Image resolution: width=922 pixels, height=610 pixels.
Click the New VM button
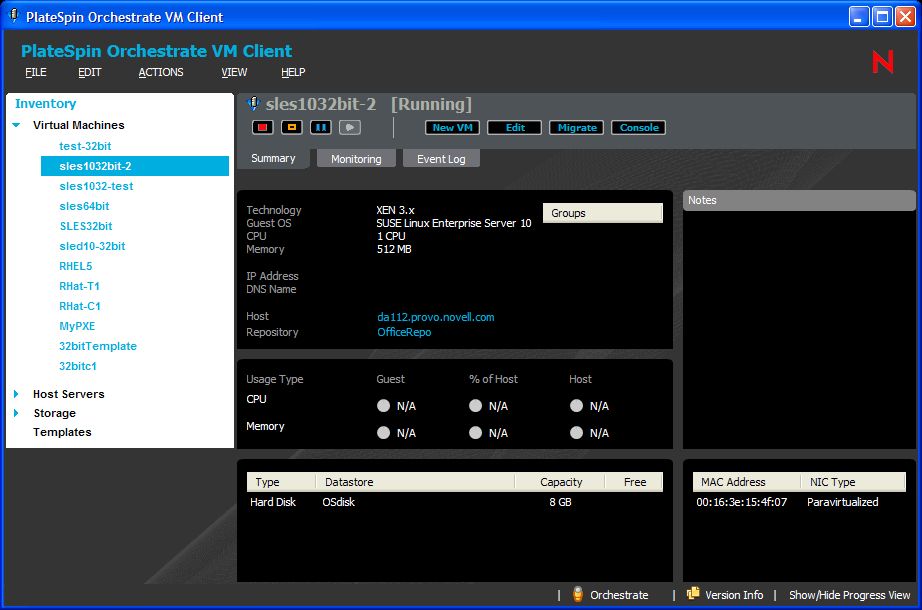coord(453,128)
